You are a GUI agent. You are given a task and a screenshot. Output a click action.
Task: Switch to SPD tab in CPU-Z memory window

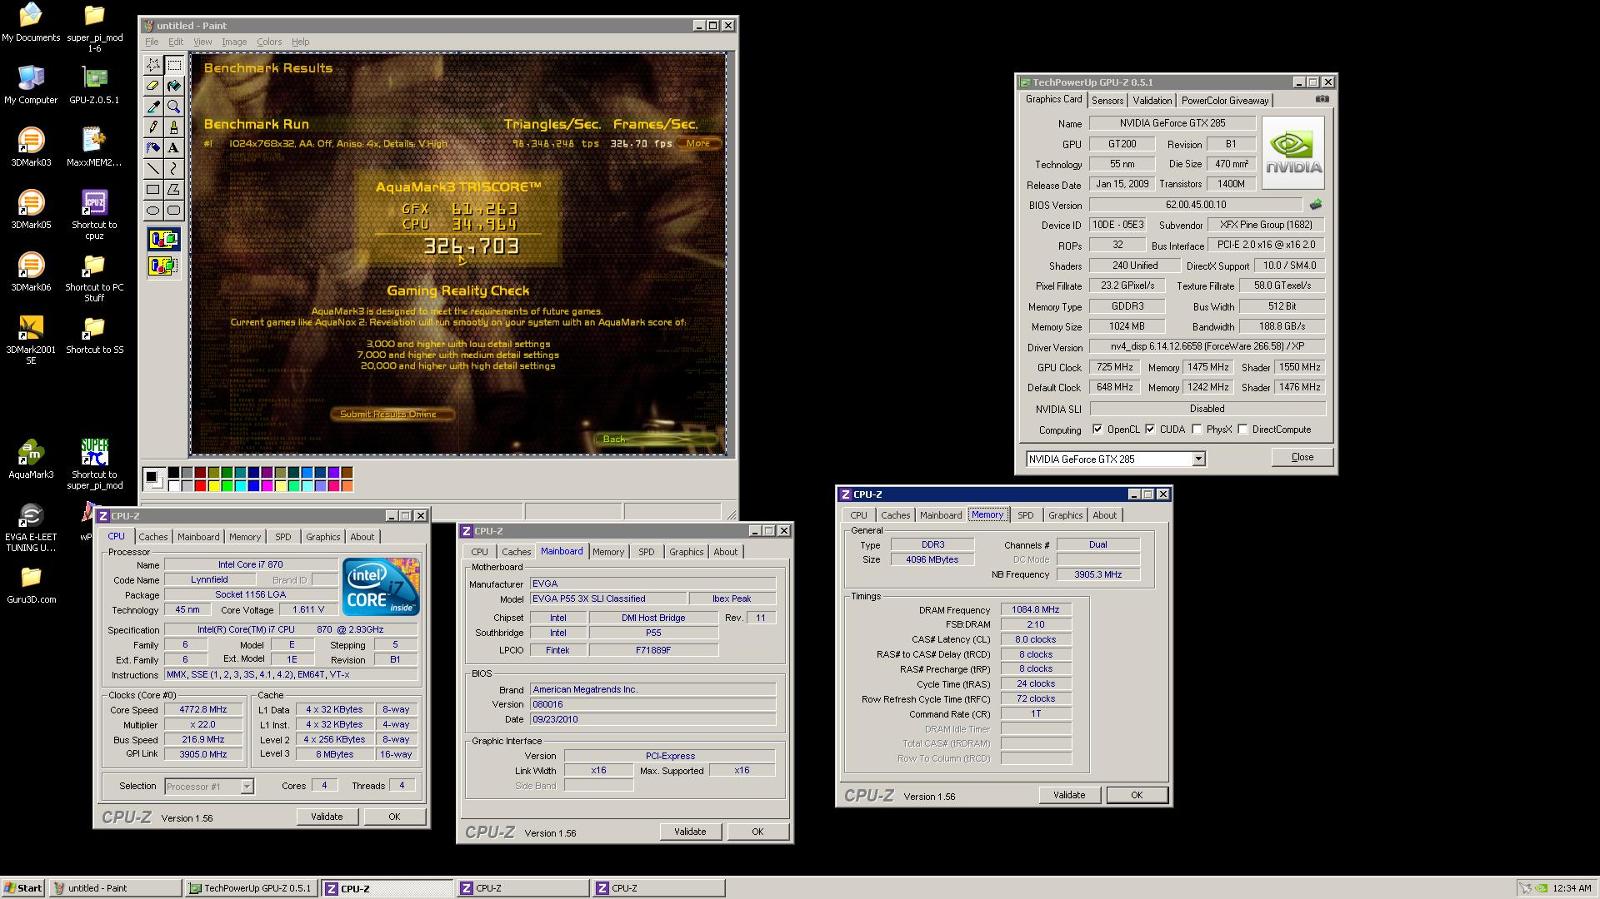pos(1025,515)
